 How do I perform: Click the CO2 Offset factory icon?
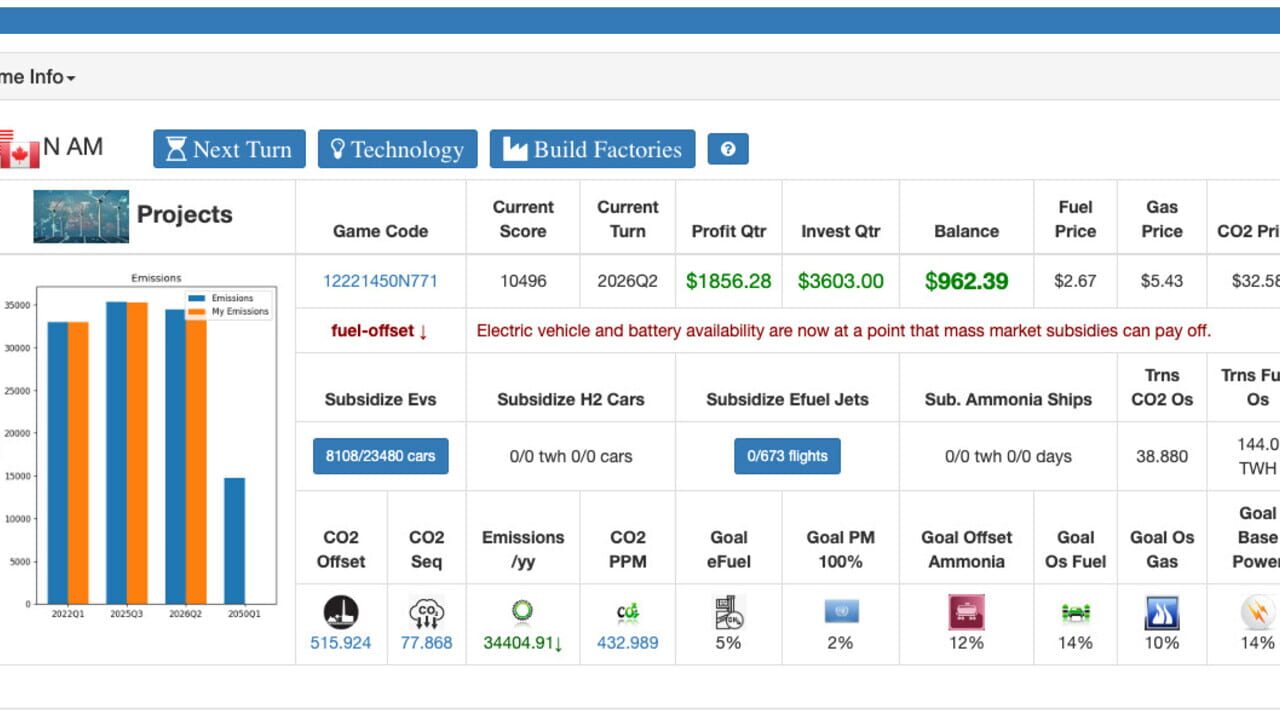pos(341,612)
